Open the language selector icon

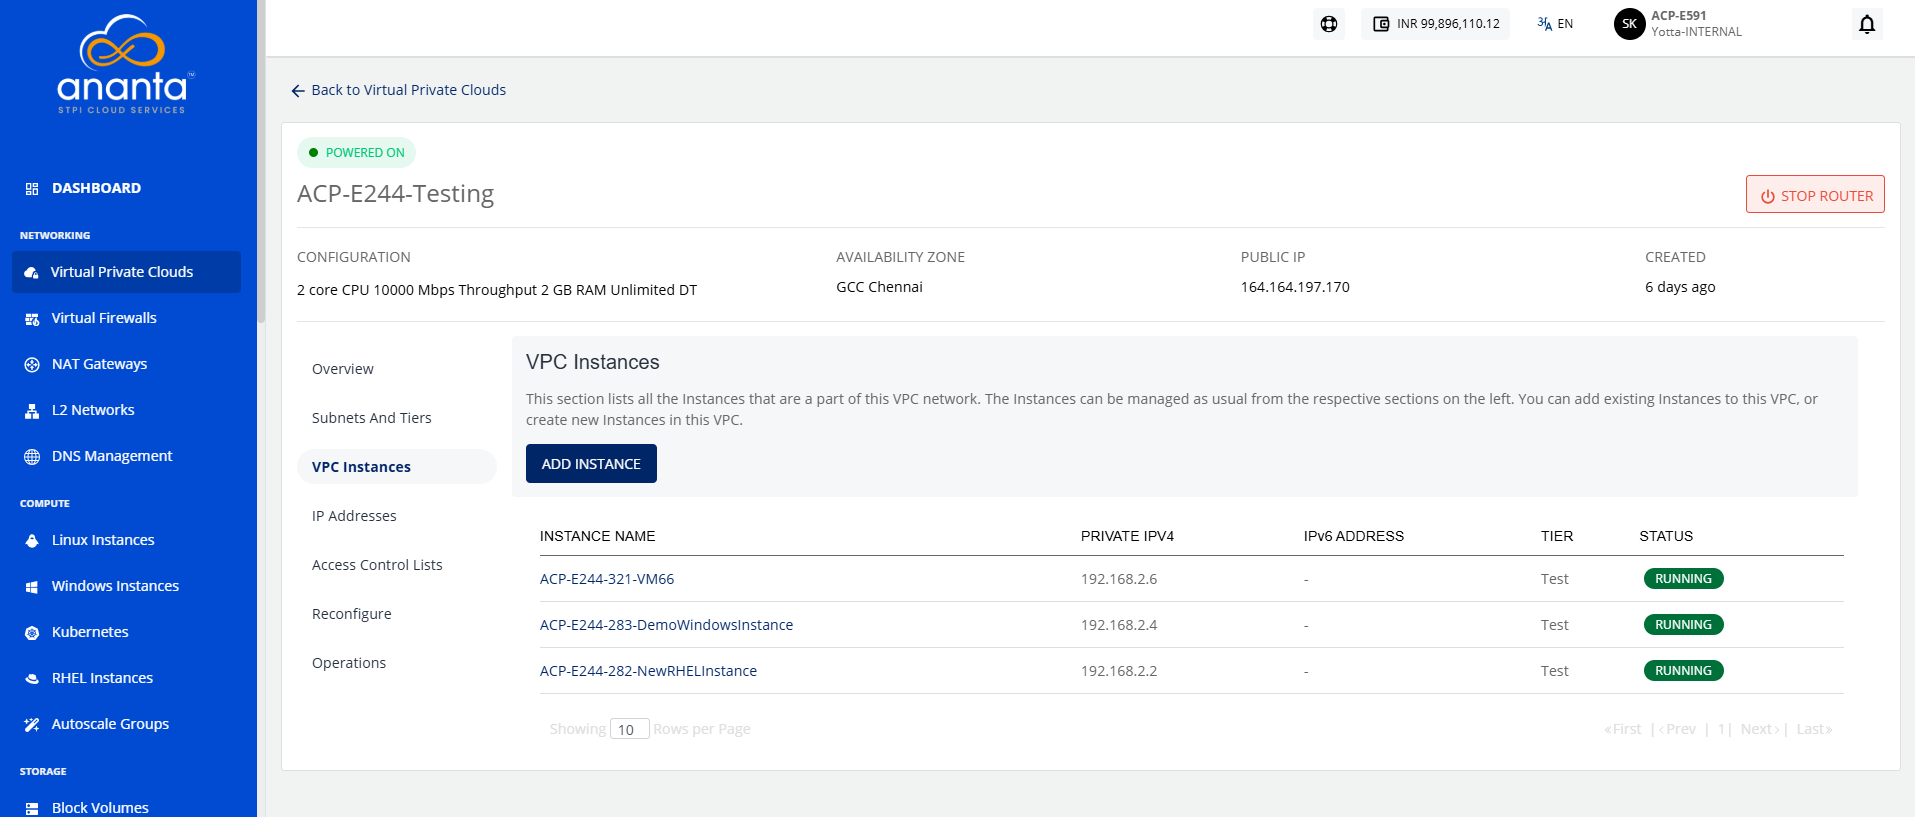click(1544, 24)
